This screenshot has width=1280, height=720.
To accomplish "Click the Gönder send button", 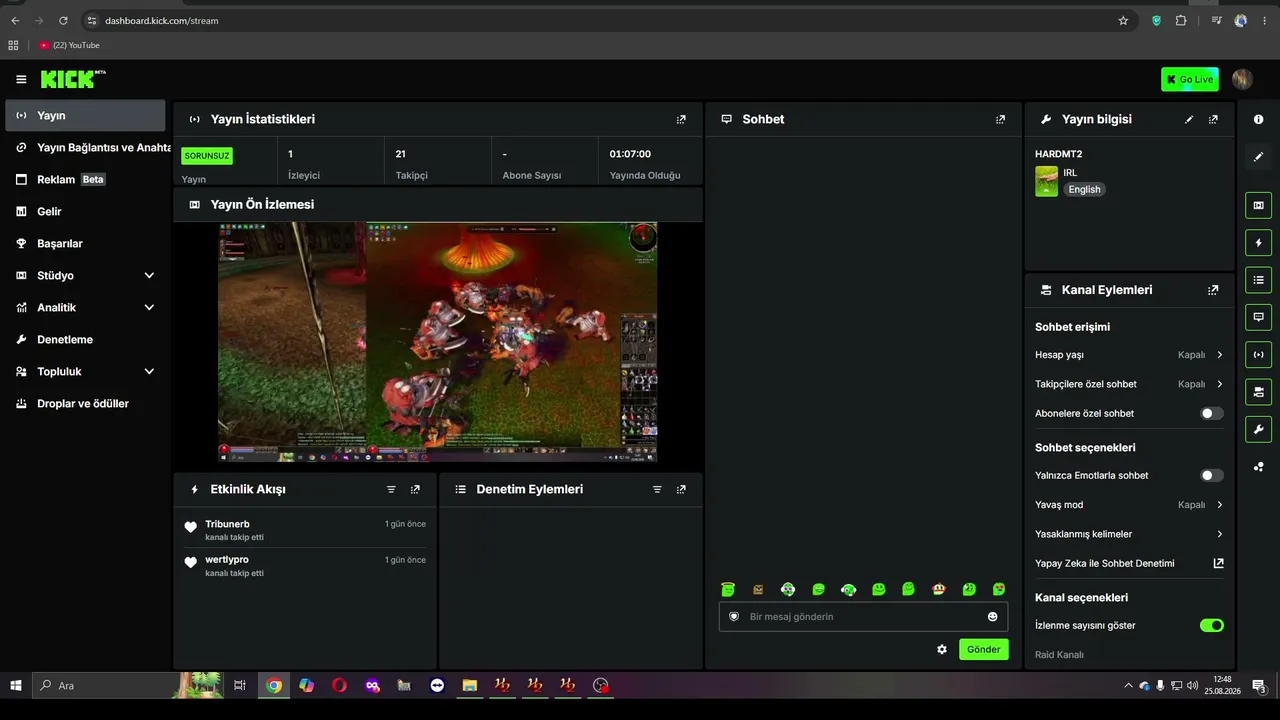I will (983, 649).
